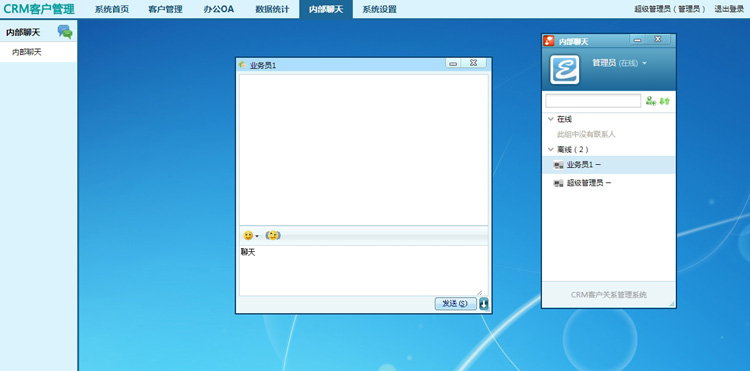Click the contact search input field
Viewport: 750px width, 371px height.
coord(593,101)
